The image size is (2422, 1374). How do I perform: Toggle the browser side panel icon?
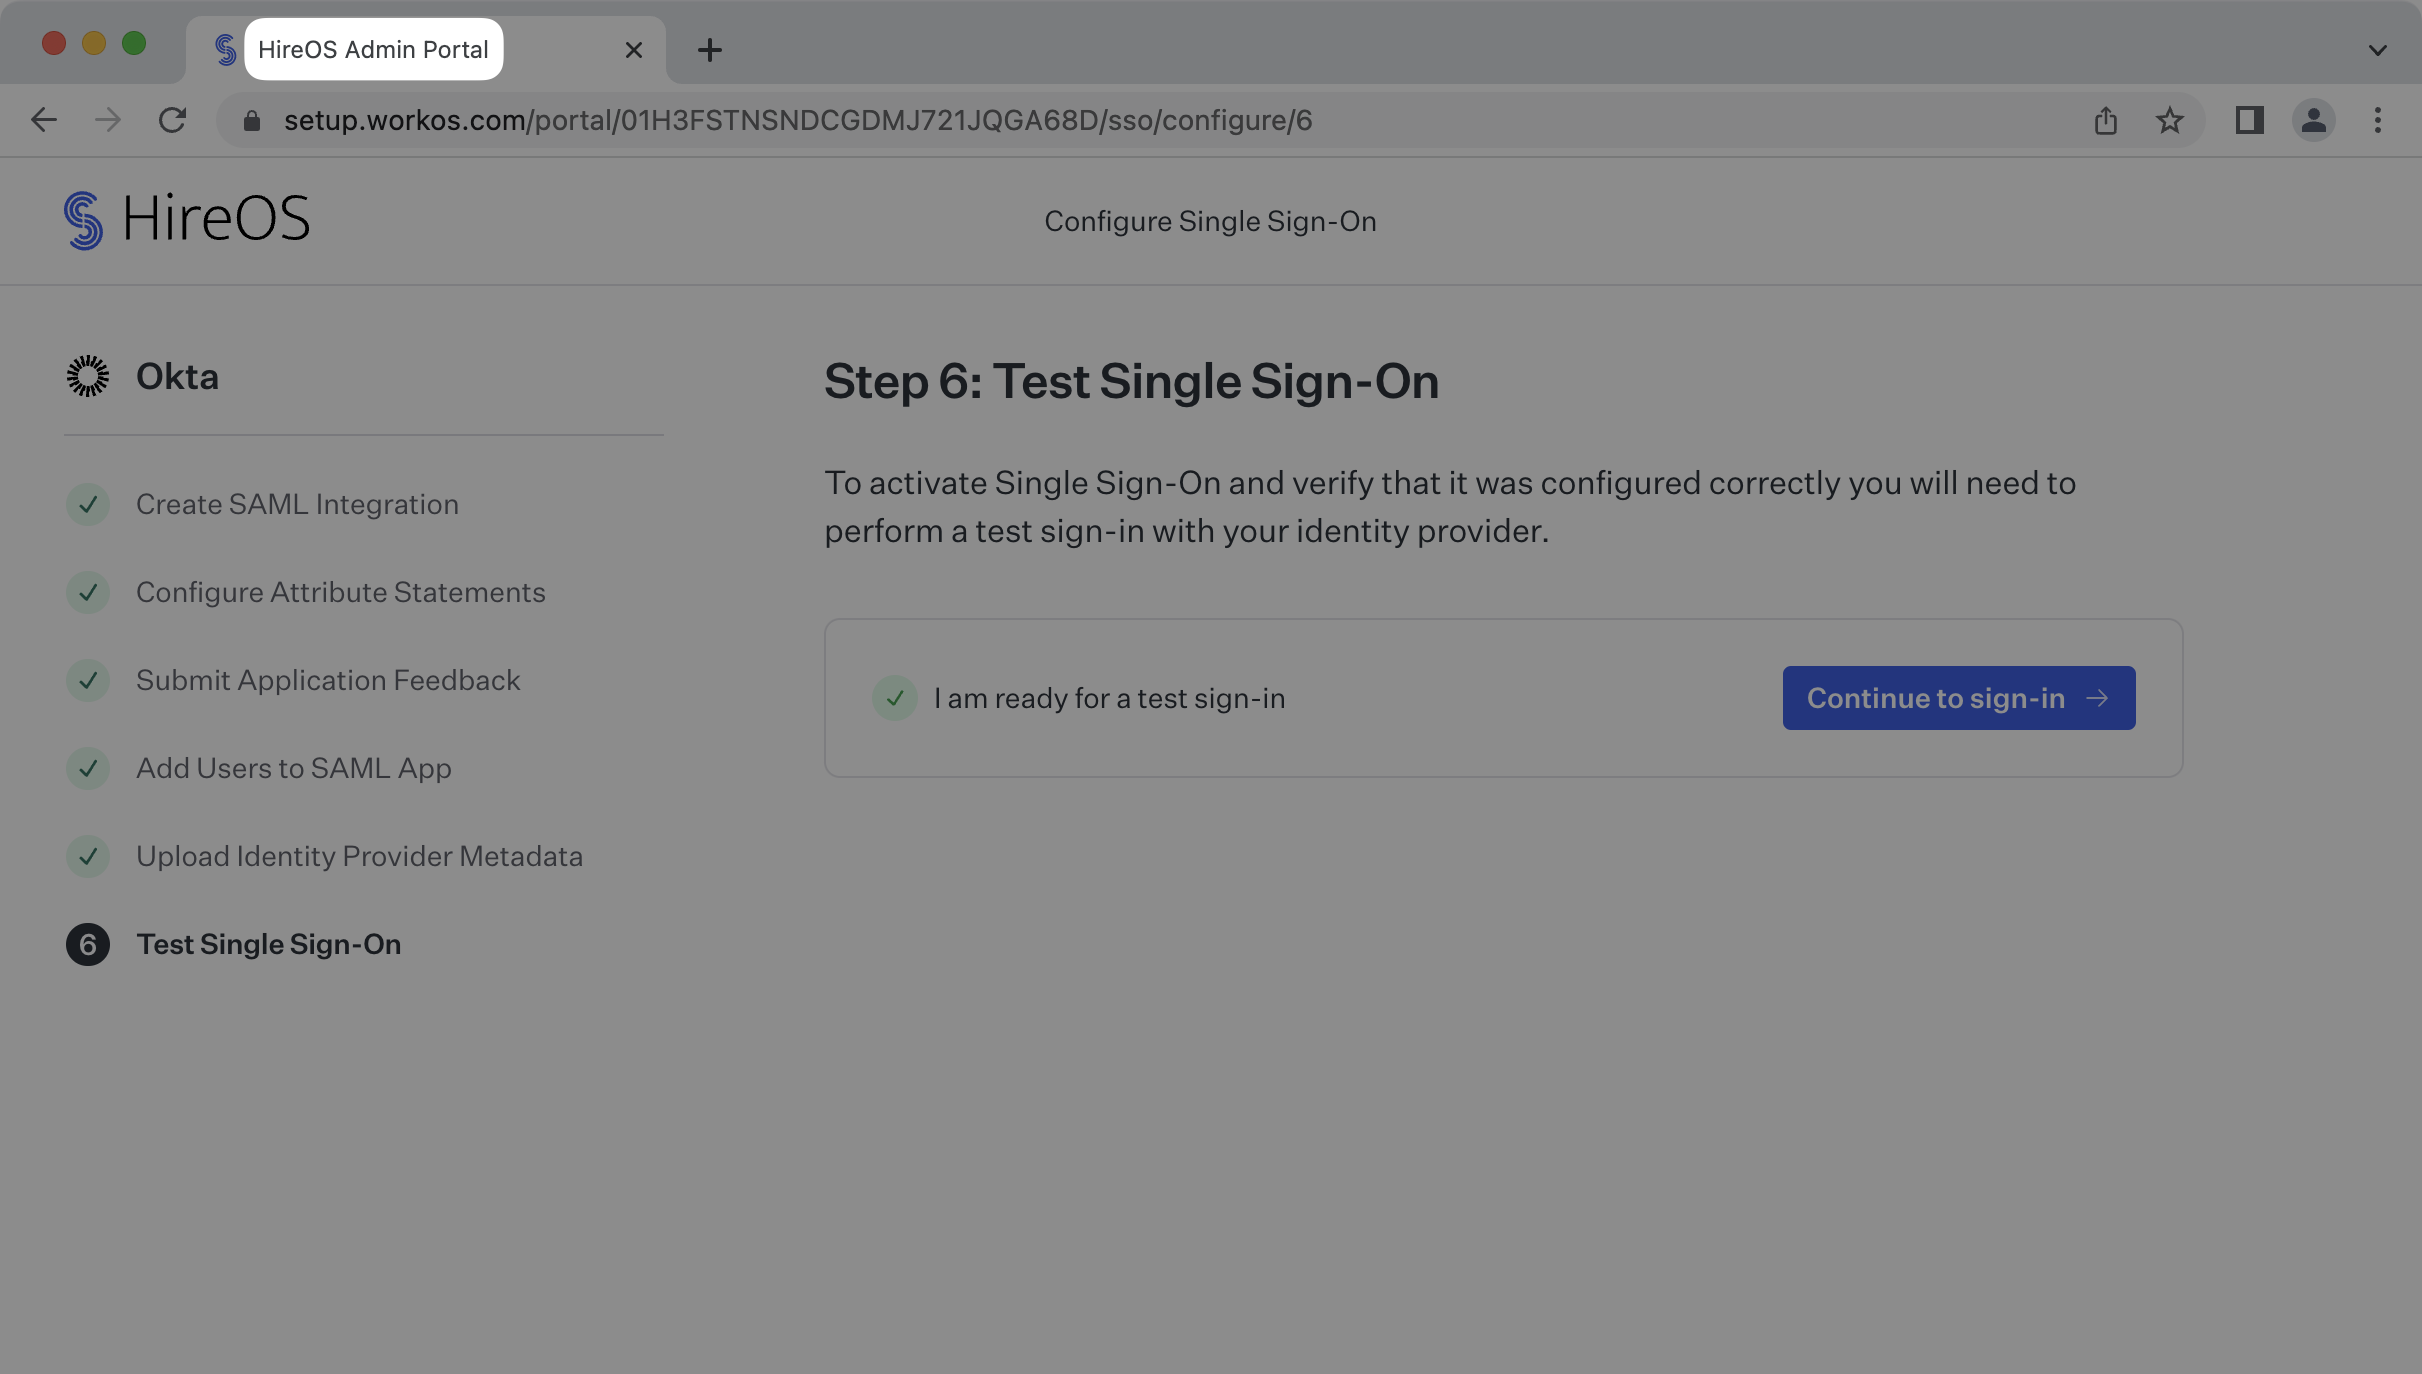2249,120
